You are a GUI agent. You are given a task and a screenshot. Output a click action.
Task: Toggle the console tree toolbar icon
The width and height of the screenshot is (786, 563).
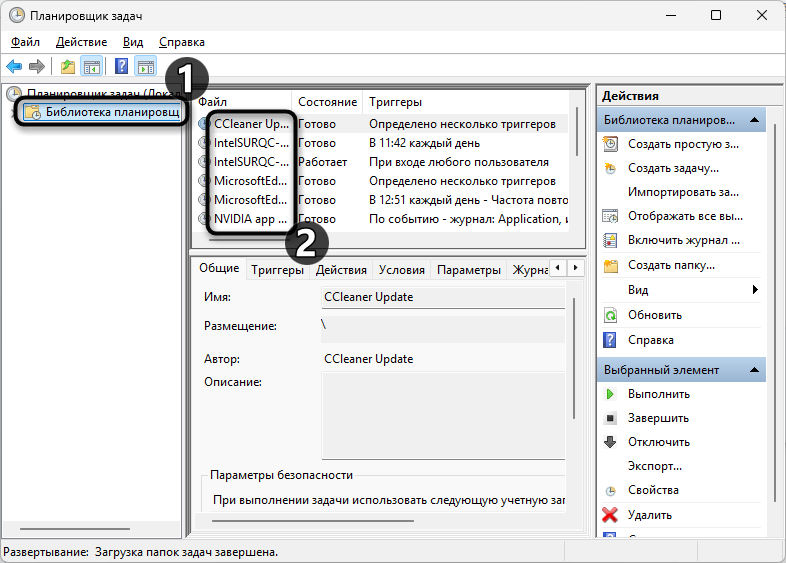(91, 67)
